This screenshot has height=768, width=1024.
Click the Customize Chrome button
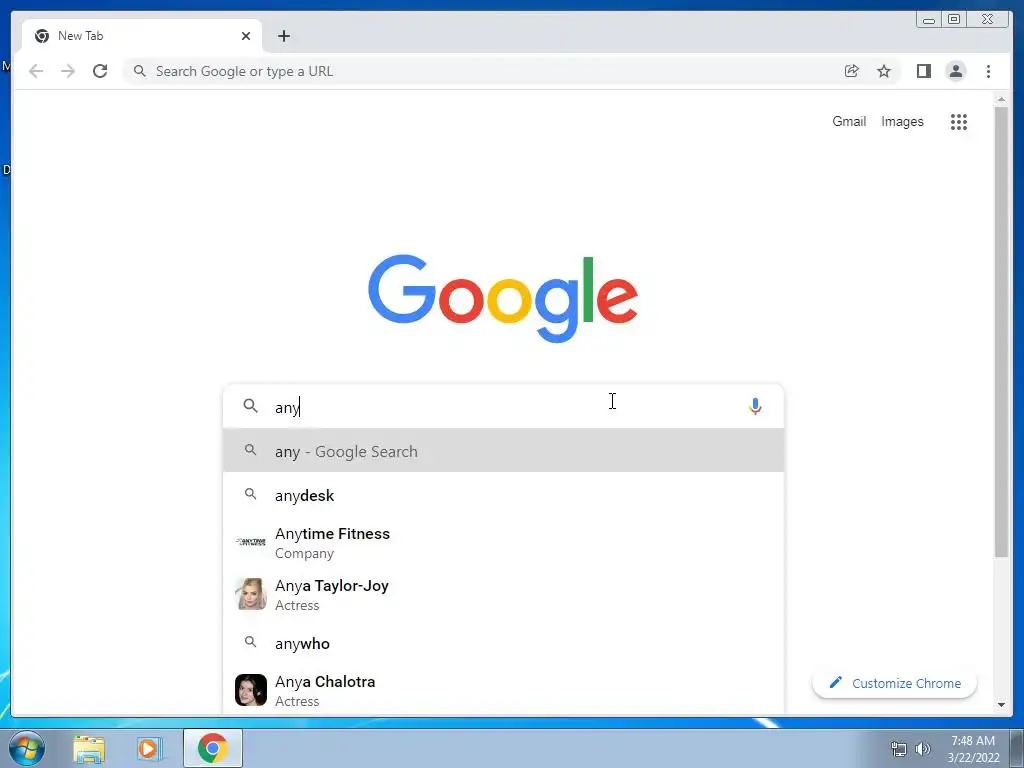tap(895, 683)
